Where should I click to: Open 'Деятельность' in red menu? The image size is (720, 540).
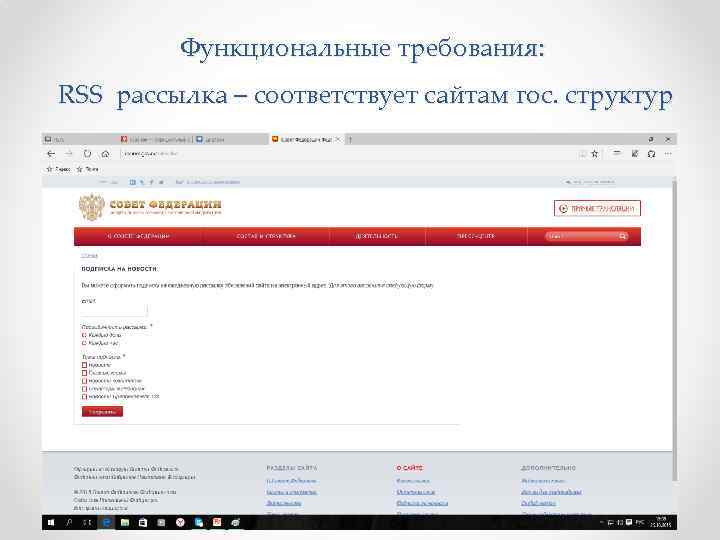[x=377, y=236]
